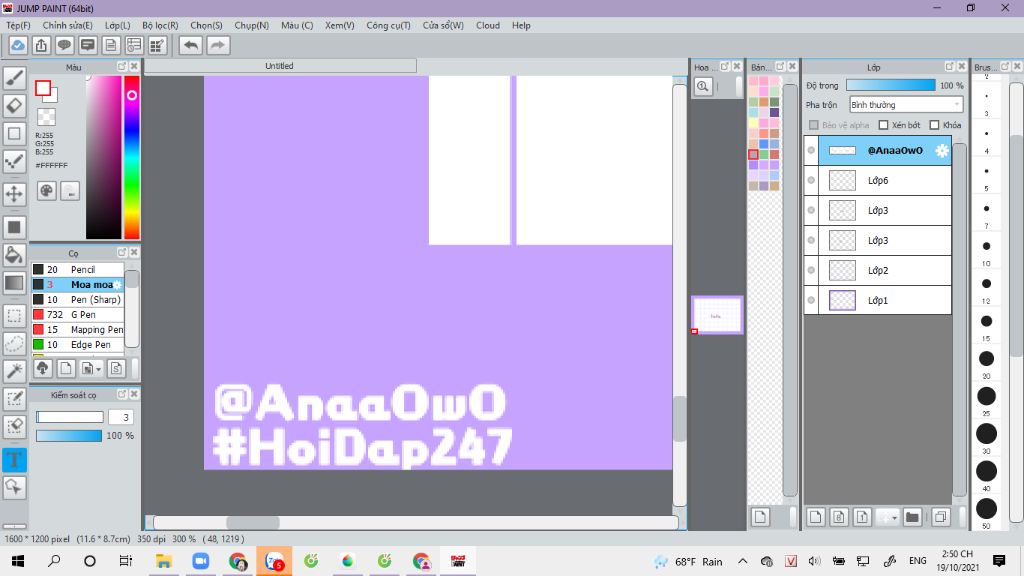Select the Bucket fill tool
1024x576 pixels.
pos(14,255)
